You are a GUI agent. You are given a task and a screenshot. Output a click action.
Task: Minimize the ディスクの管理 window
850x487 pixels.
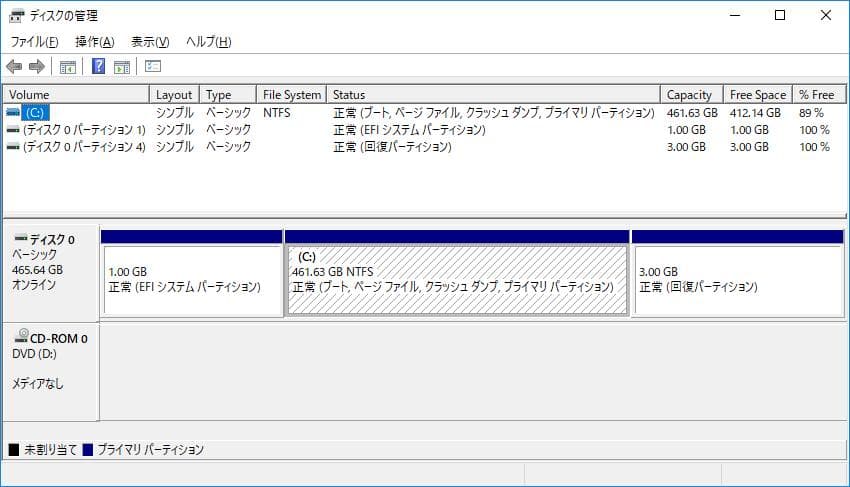coord(735,15)
